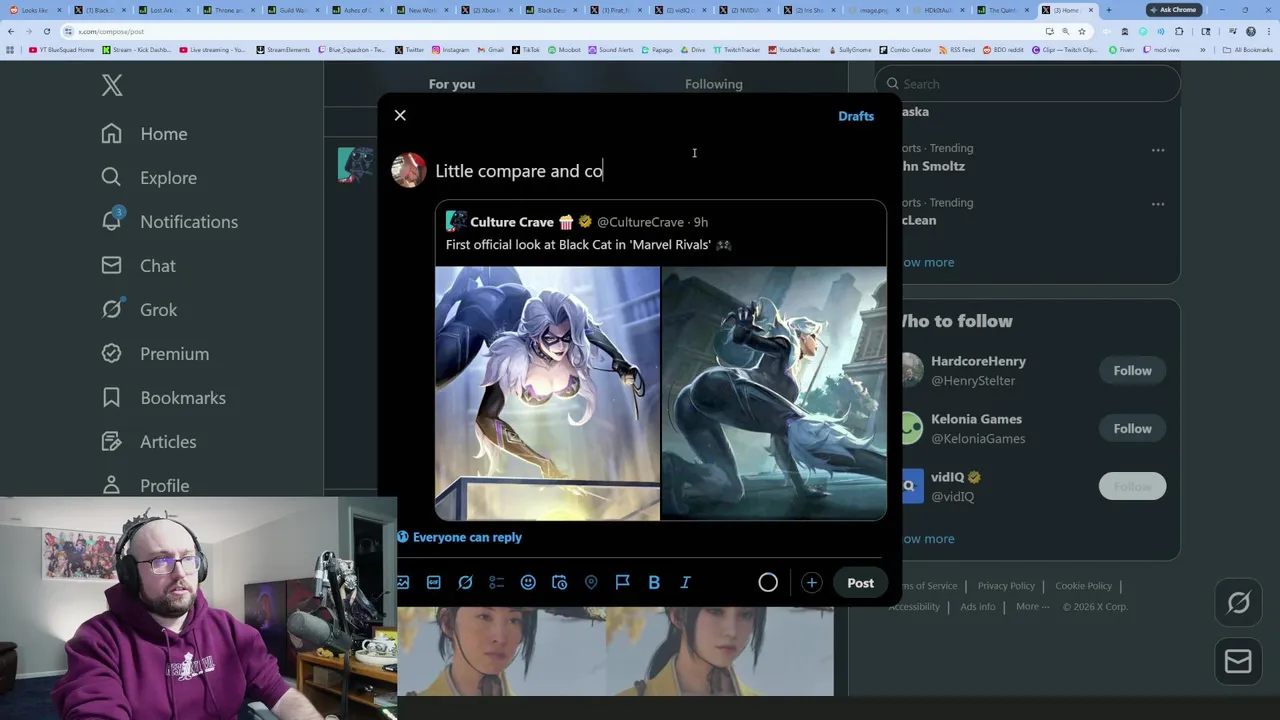Add a GIF in composer
This screenshot has height=720, width=1280.
(x=434, y=583)
